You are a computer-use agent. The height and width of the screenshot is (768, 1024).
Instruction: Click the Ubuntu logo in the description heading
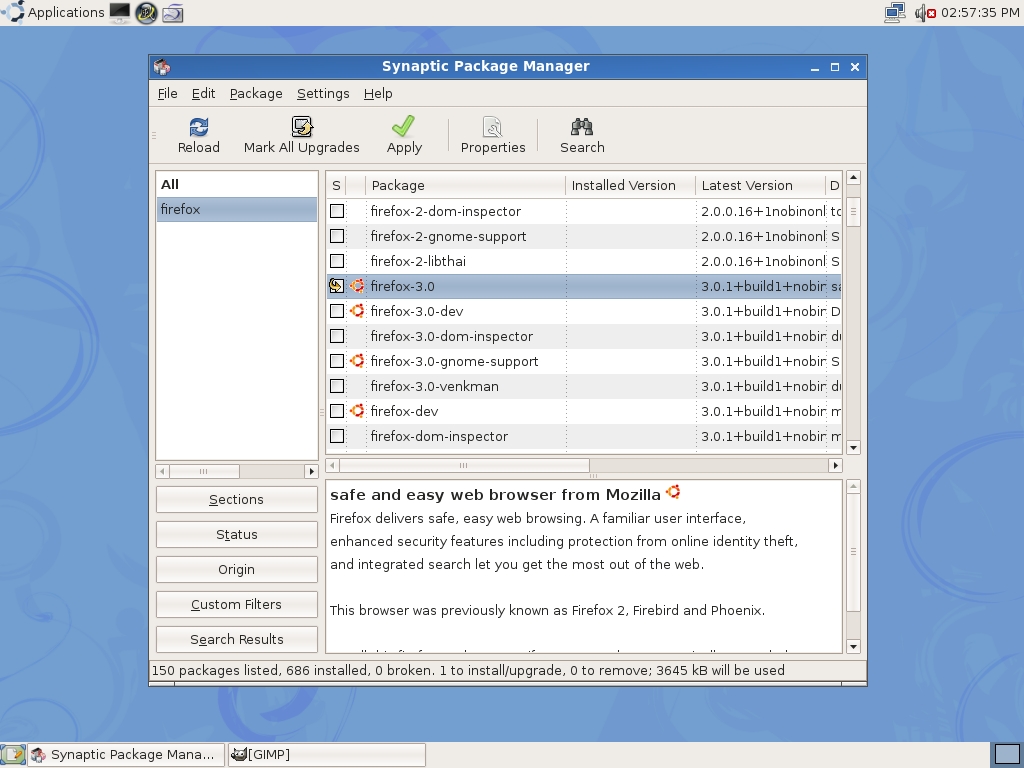tap(673, 492)
